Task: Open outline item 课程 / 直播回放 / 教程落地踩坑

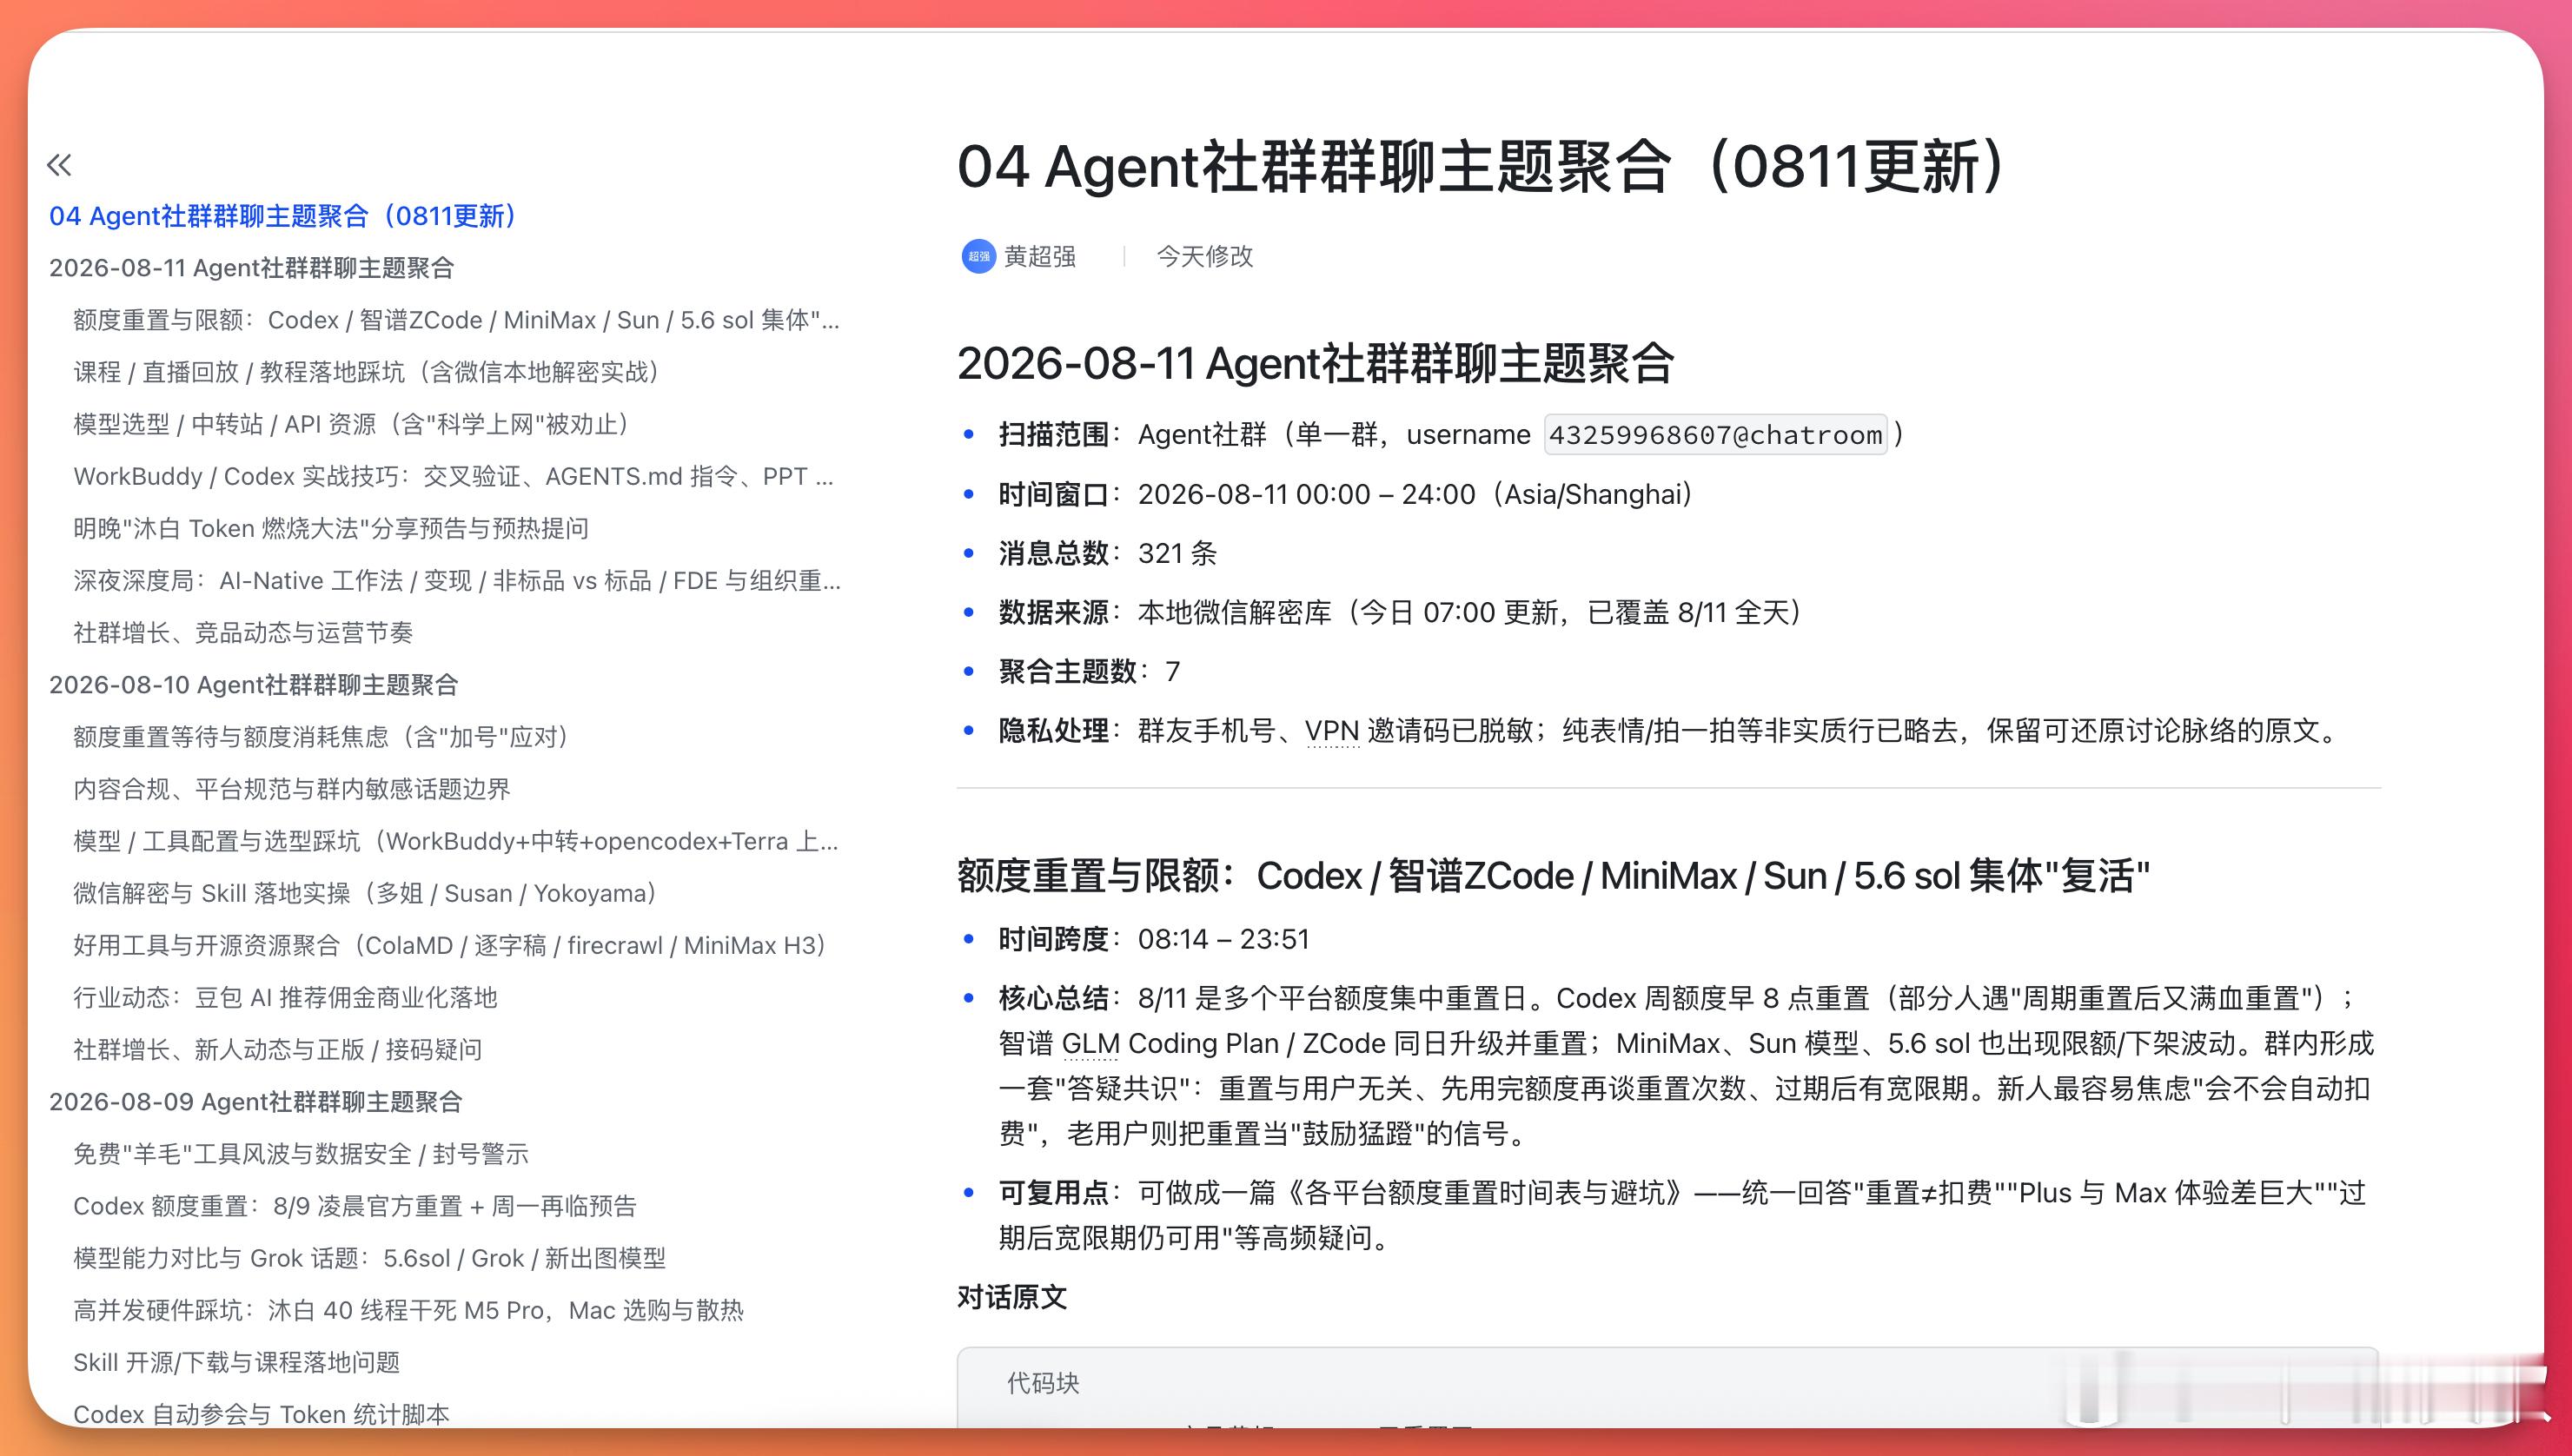Action: coord(367,372)
